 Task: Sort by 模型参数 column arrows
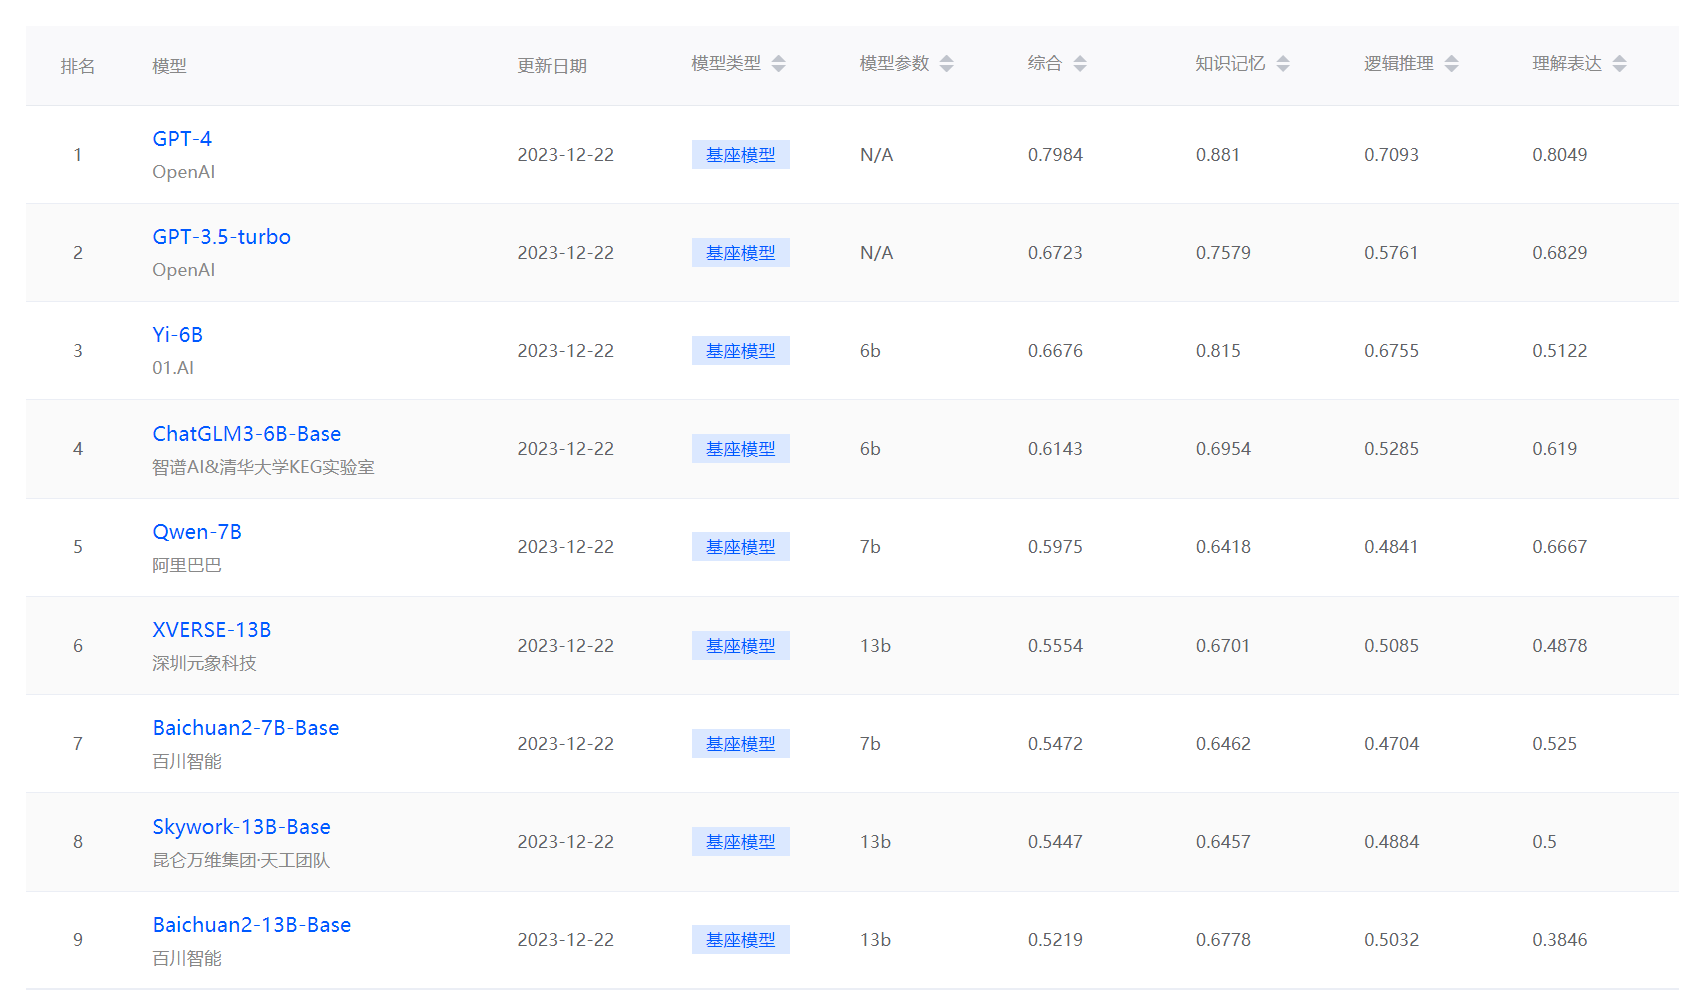coord(947,64)
